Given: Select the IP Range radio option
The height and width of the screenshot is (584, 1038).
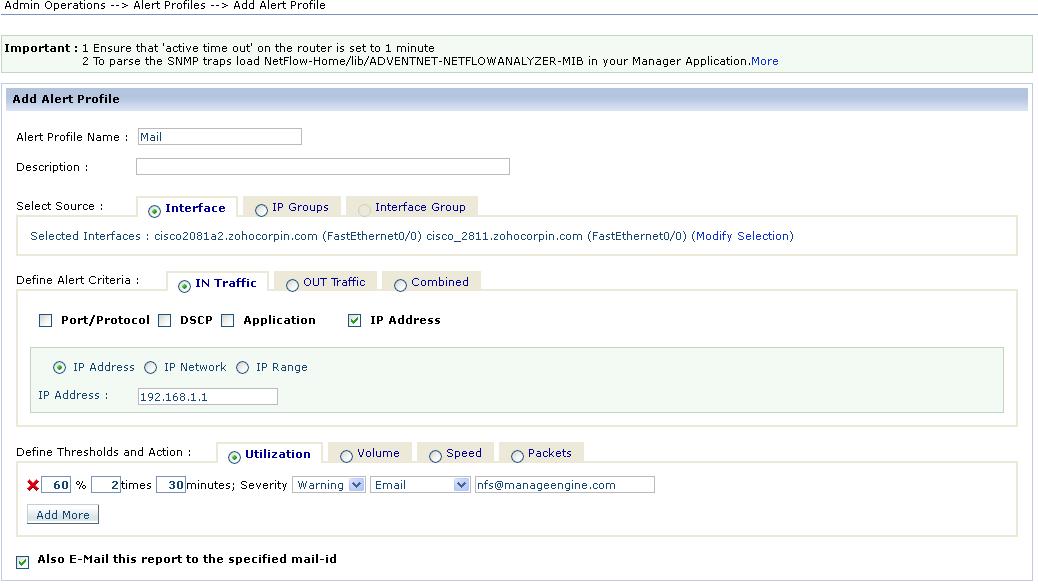Looking at the screenshot, I should pyautogui.click(x=243, y=367).
